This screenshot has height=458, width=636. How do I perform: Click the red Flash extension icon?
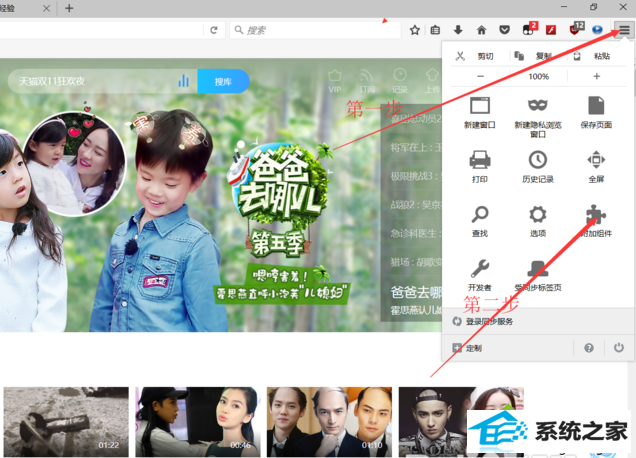pyautogui.click(x=551, y=30)
